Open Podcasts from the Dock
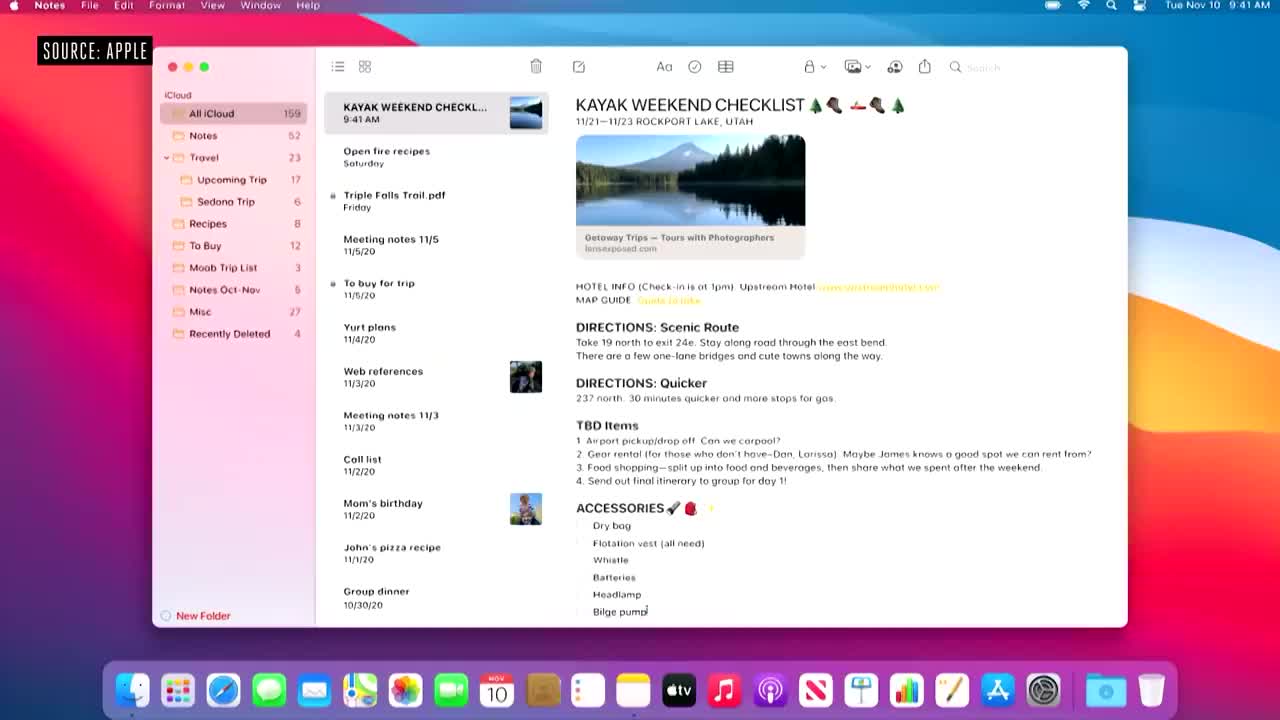The width and height of the screenshot is (1280, 720). [x=770, y=690]
